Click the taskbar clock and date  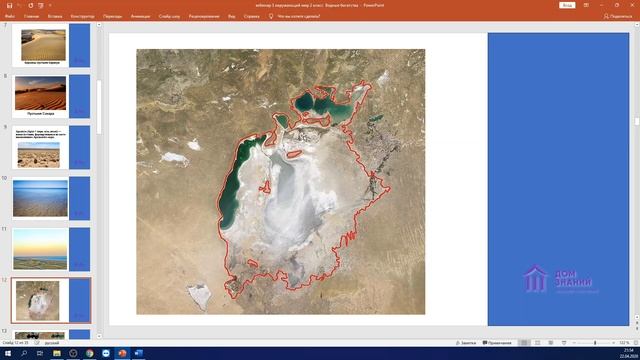click(629, 353)
